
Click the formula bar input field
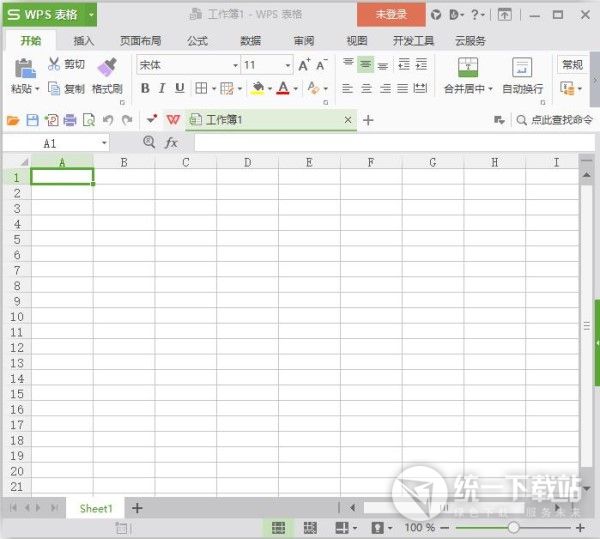click(x=394, y=143)
